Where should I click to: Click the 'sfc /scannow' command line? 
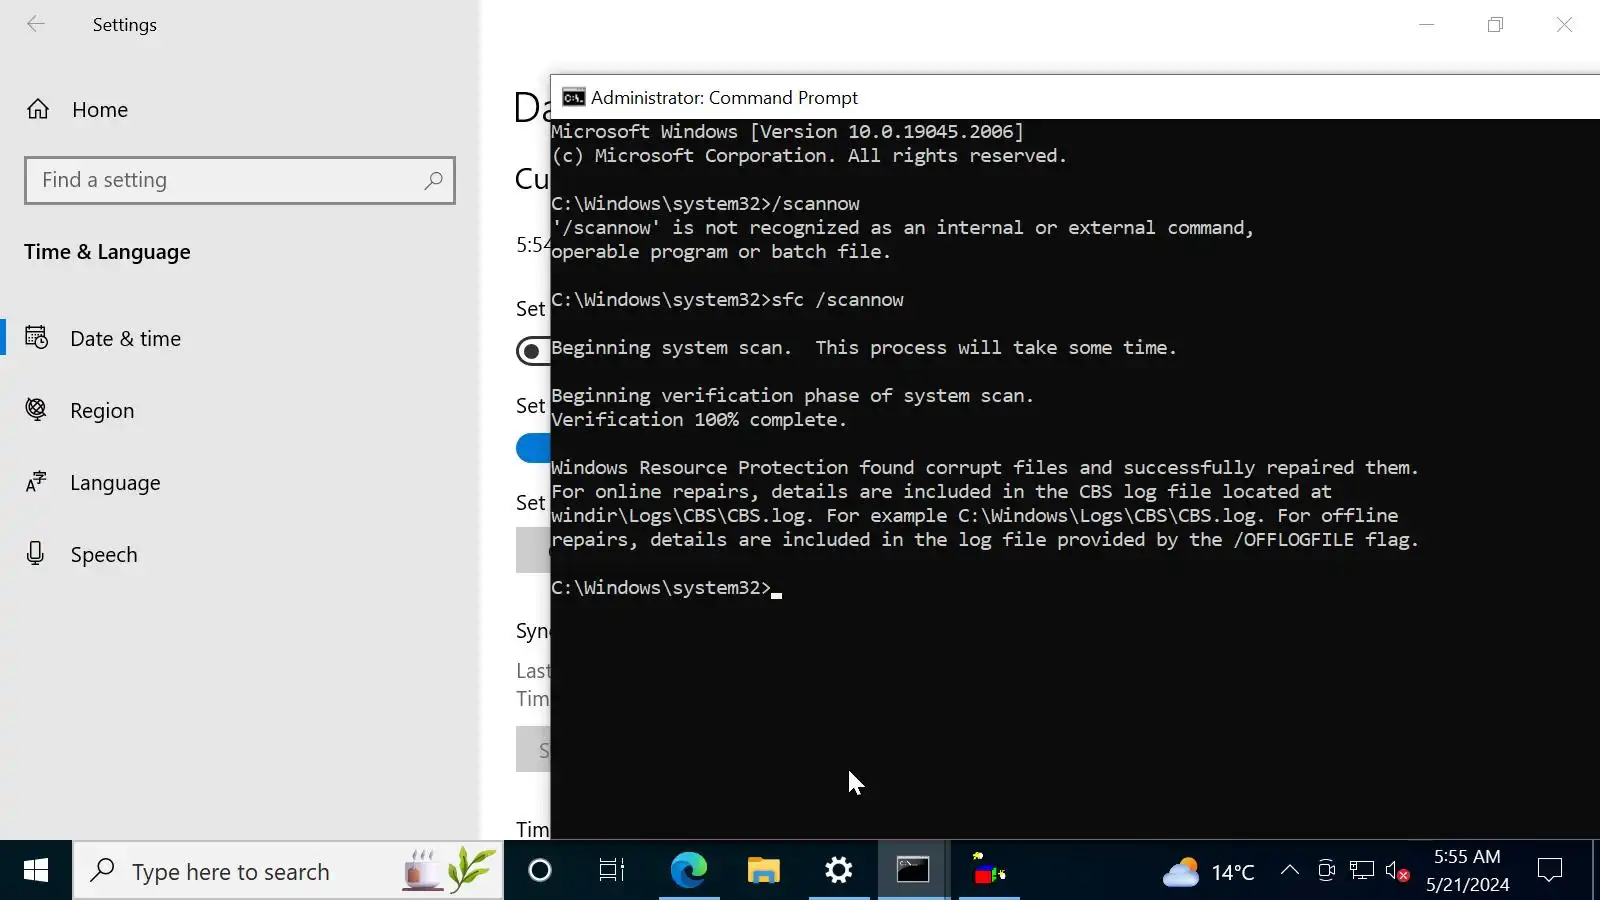(x=727, y=299)
